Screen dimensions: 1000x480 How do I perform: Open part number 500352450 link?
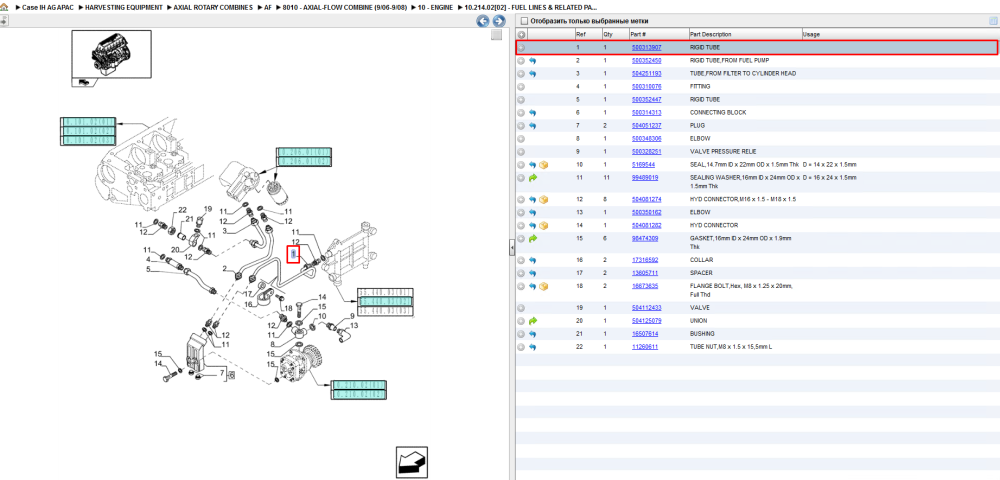646,61
